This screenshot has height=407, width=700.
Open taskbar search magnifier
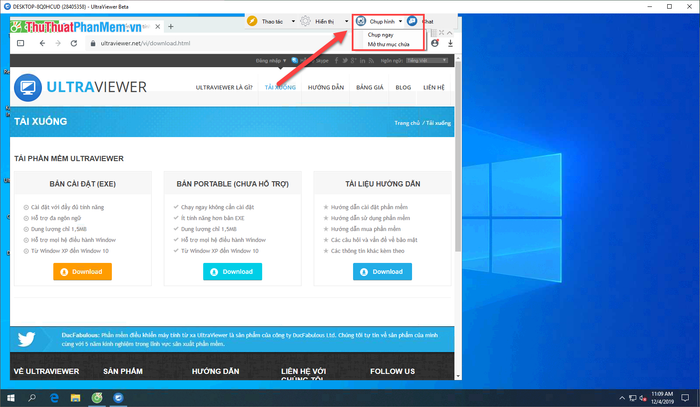point(32,398)
